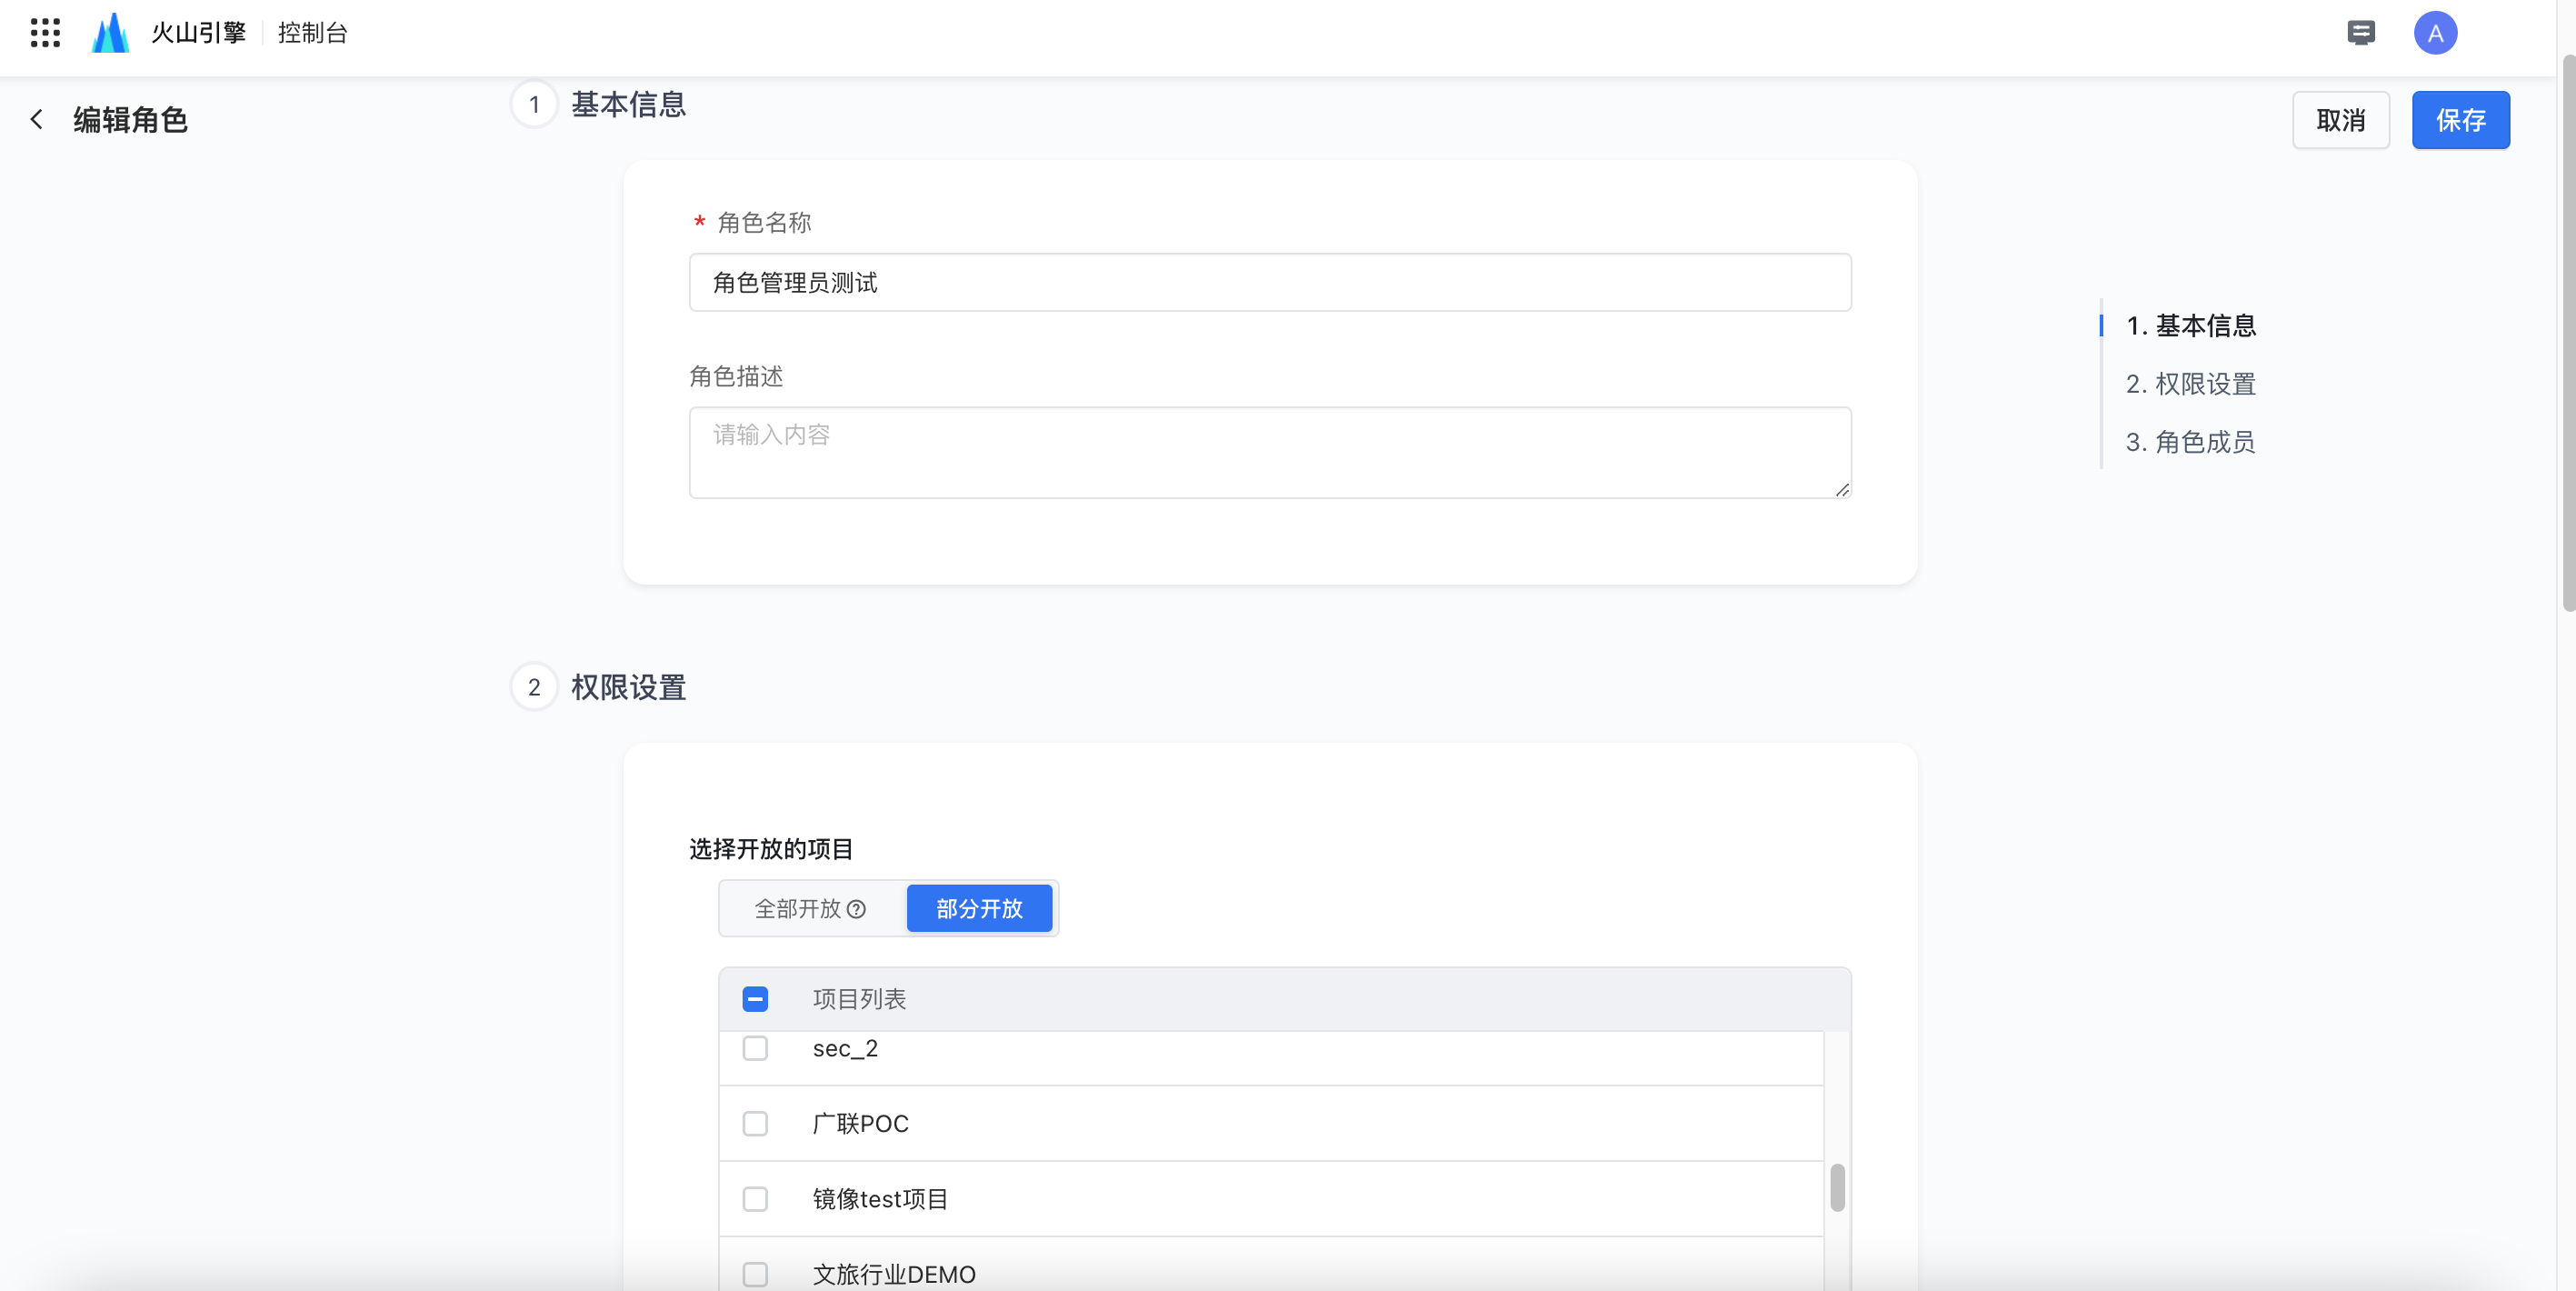Go back using the left arrow
Image resolution: width=2576 pixels, height=1291 pixels.
pyautogui.click(x=37, y=120)
